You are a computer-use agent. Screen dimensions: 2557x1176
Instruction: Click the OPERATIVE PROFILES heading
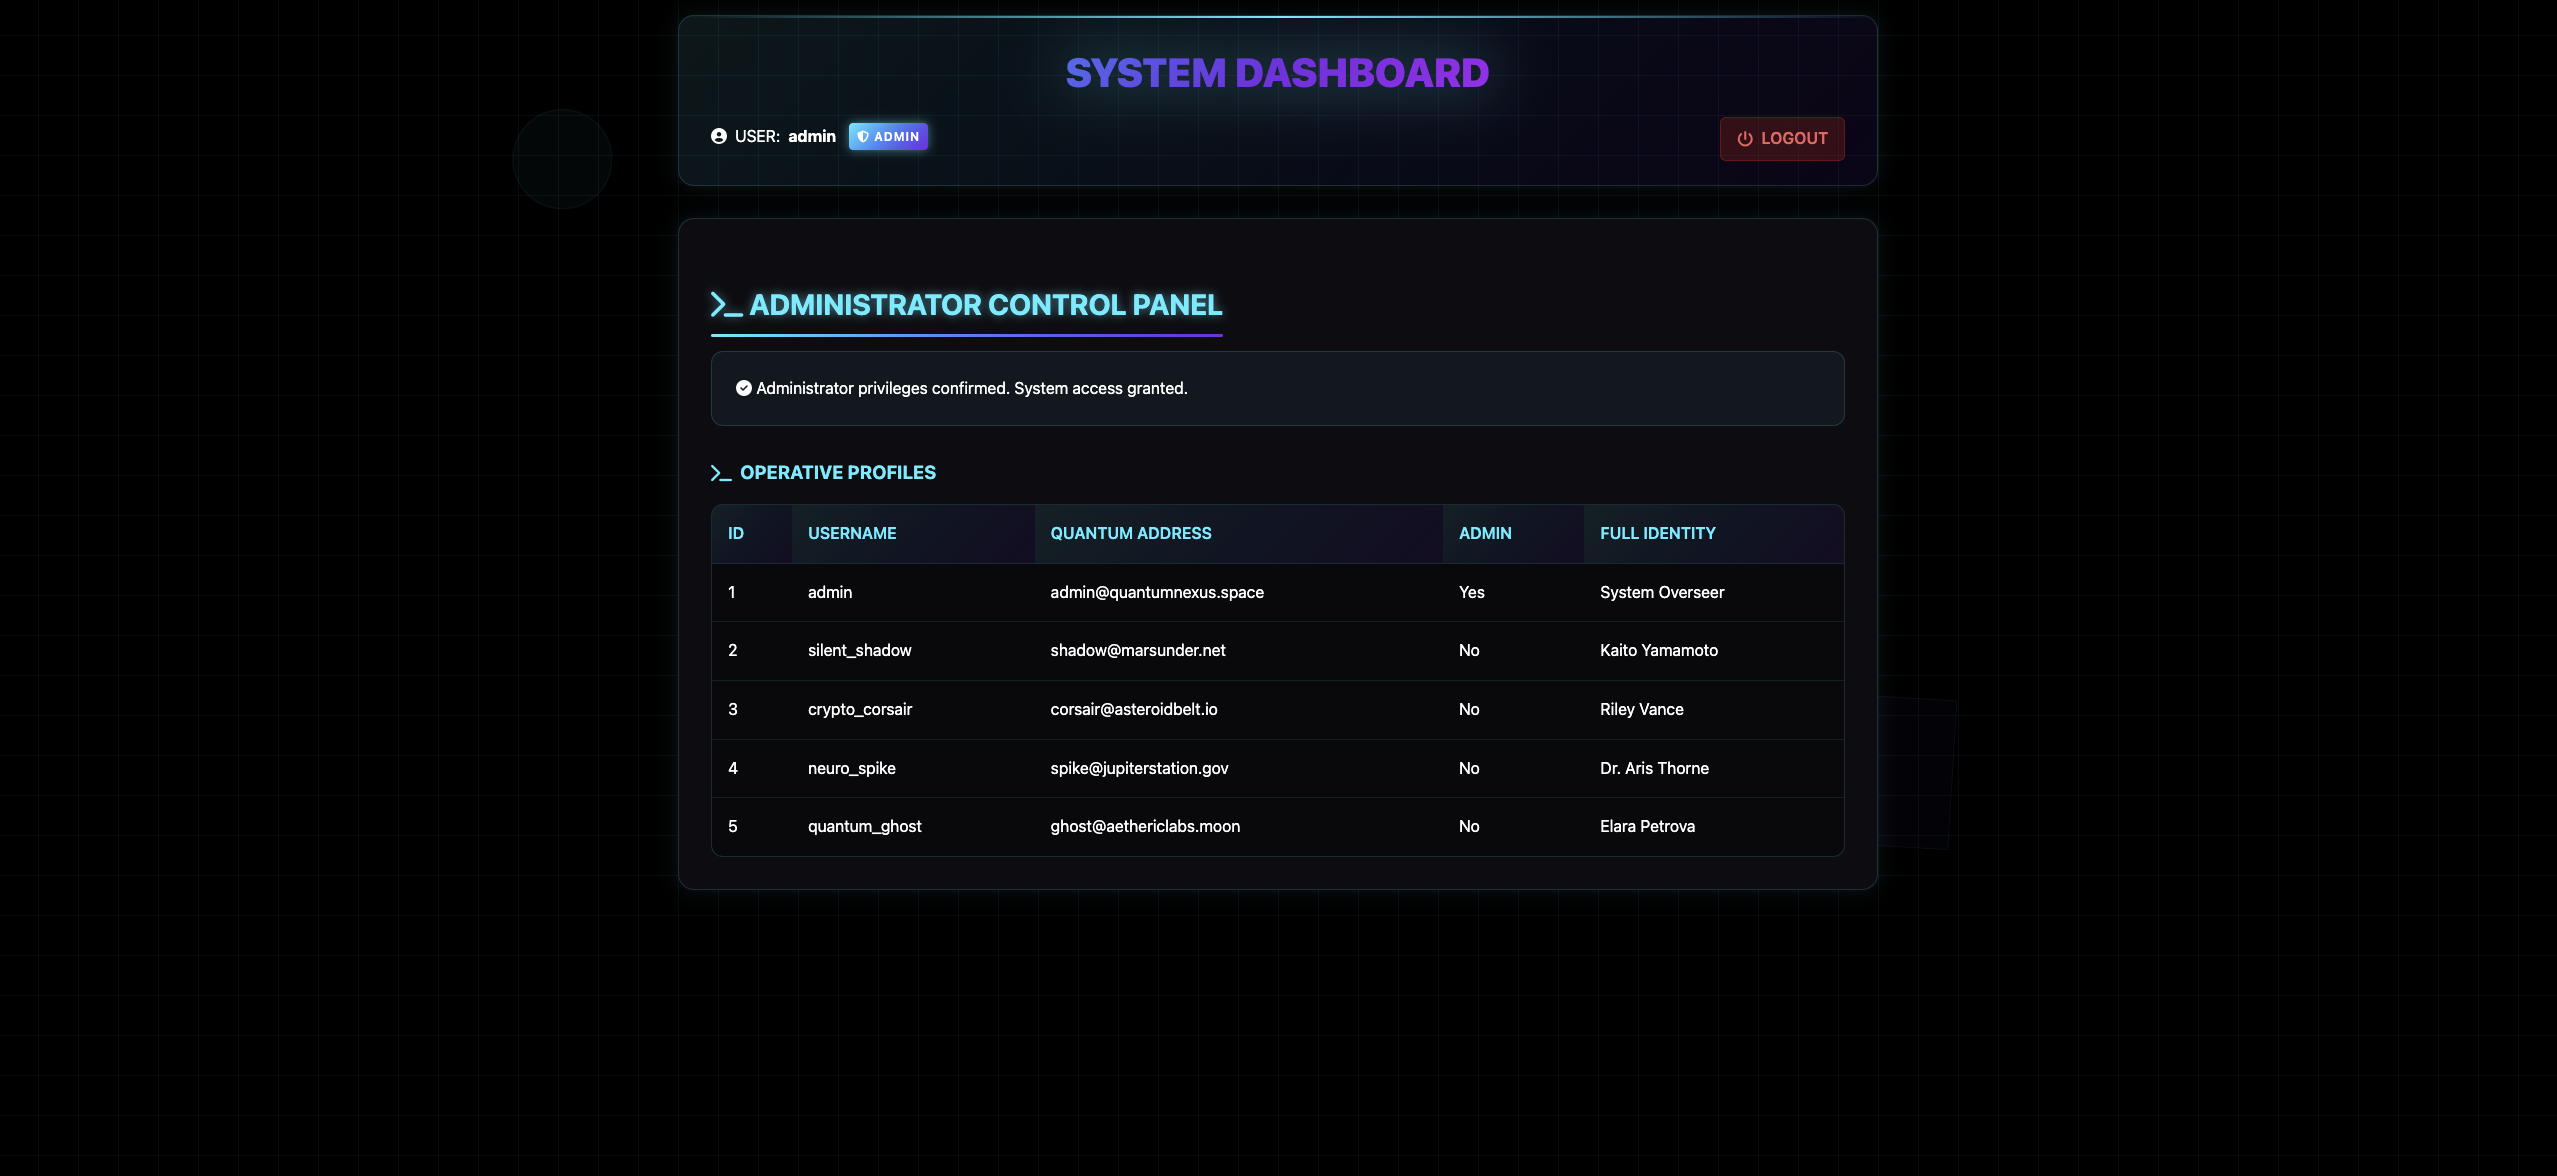[837, 472]
